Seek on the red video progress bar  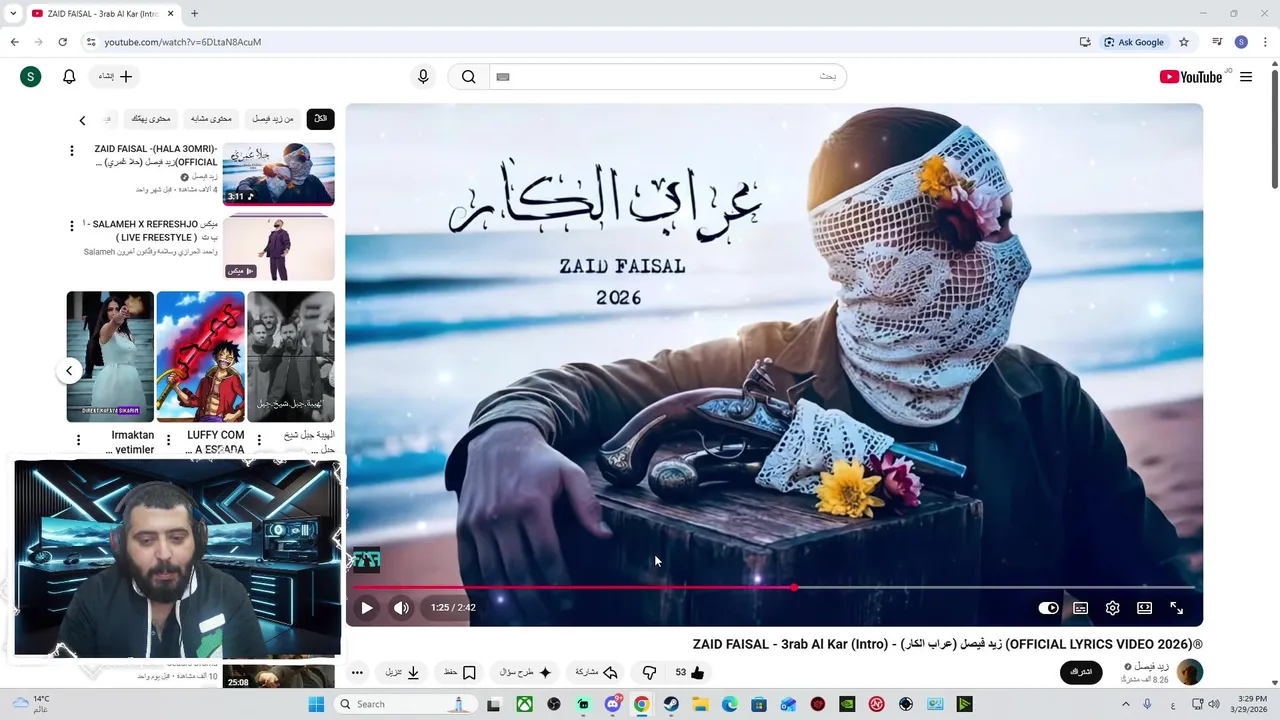774,587
